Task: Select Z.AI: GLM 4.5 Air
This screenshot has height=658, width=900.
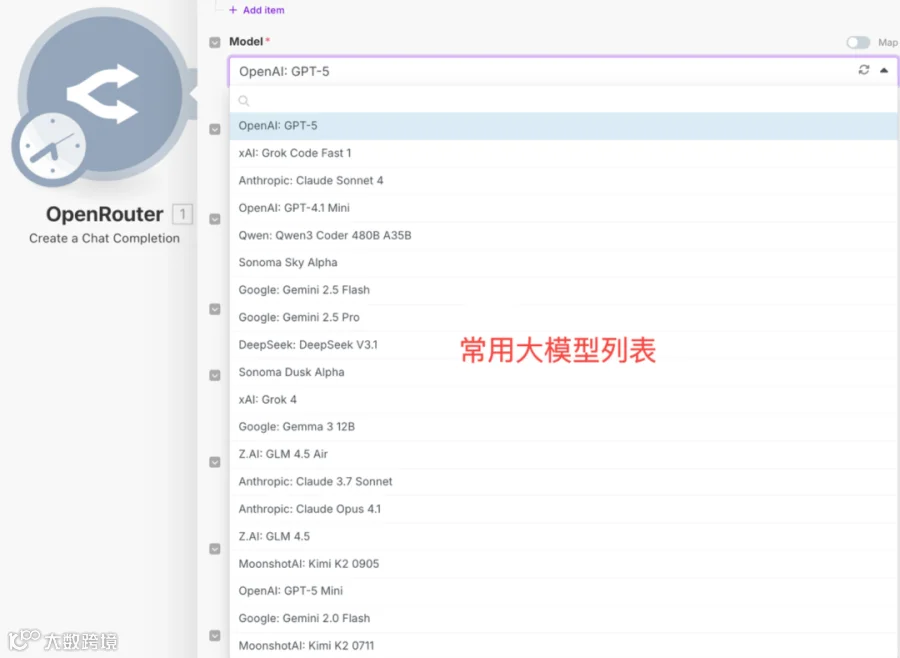Action: click(563, 454)
